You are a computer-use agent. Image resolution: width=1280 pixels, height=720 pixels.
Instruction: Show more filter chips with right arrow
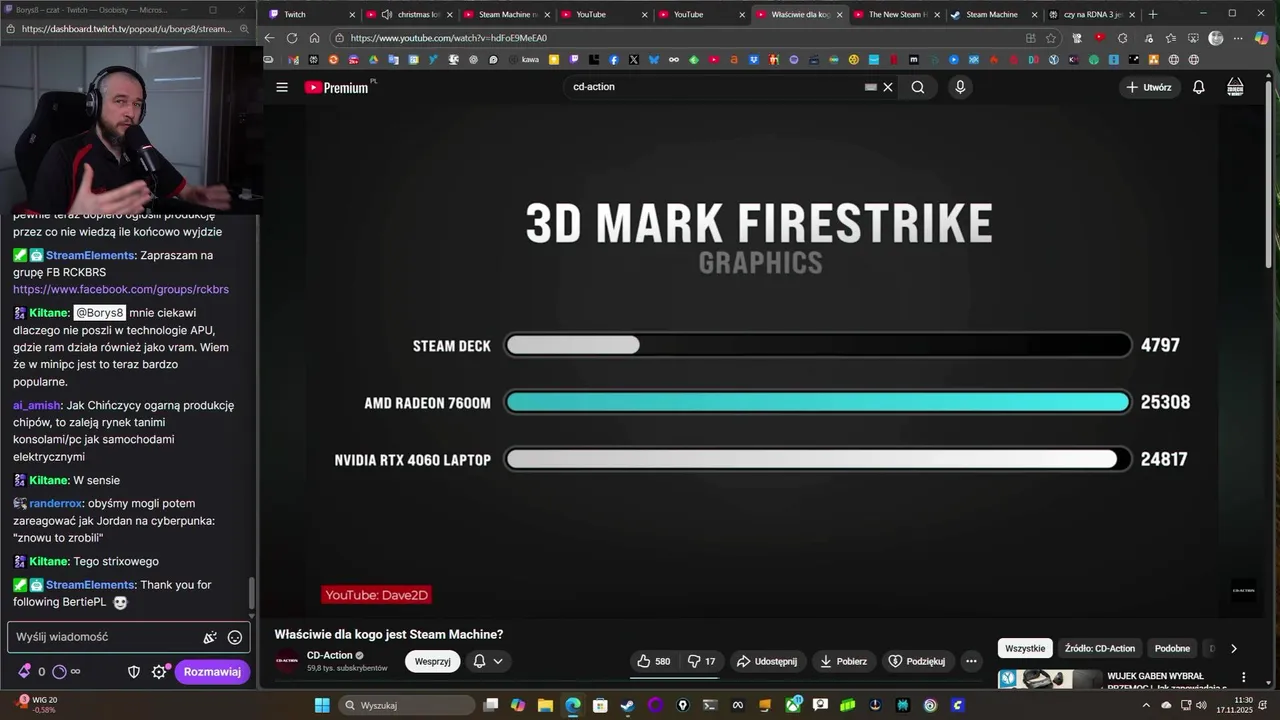point(1233,648)
